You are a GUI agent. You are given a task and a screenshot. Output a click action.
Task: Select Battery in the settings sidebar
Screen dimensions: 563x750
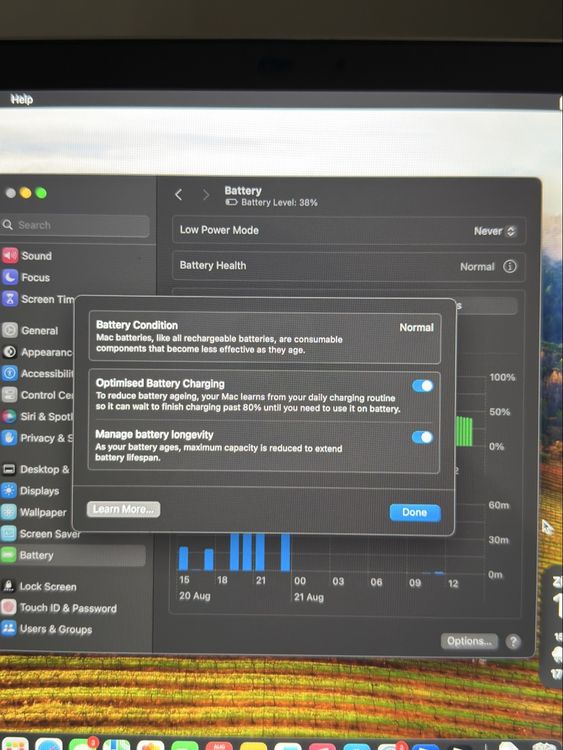73,555
